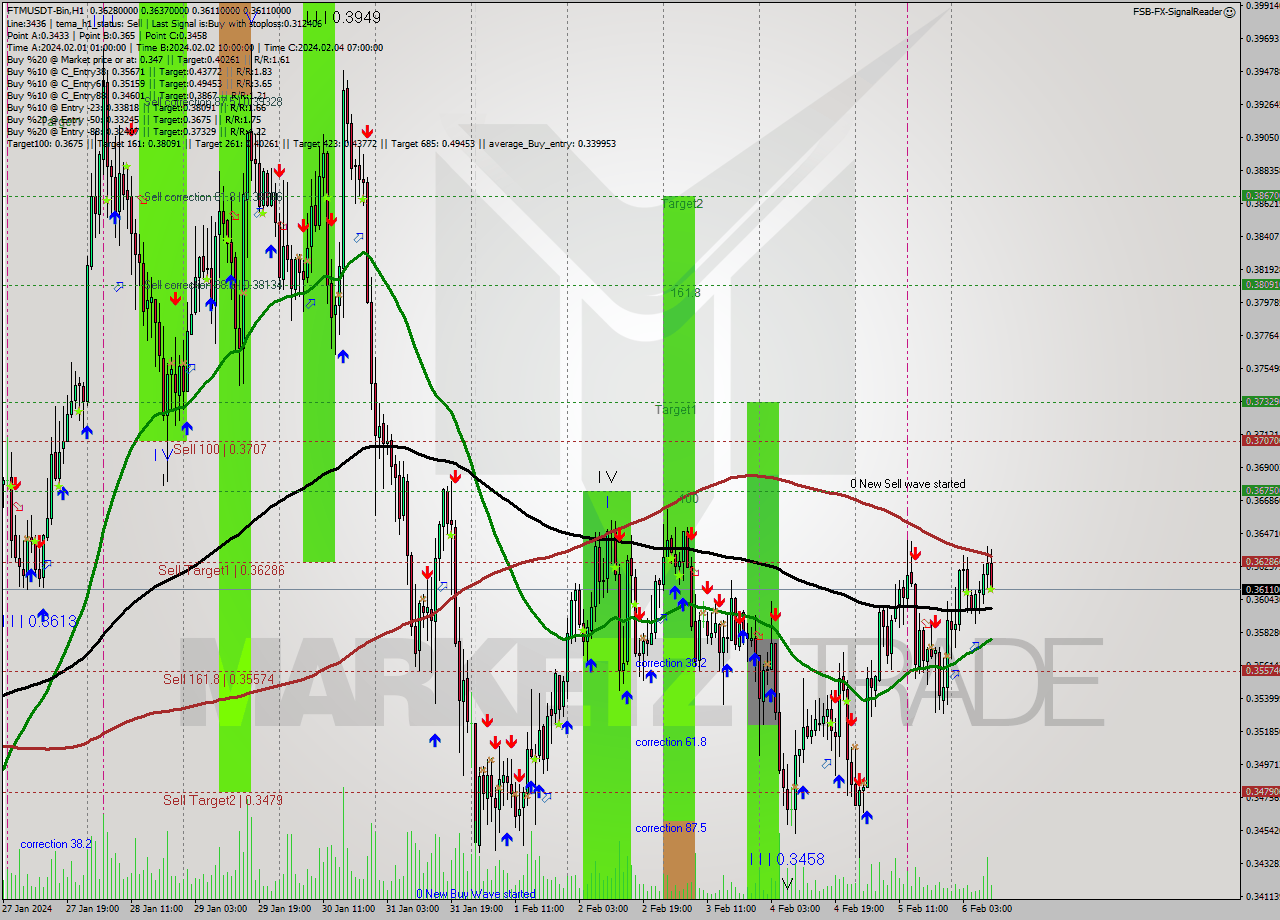Click the 'Target100: 0.3675' summary line
Viewport: 1280px width, 920px height.
point(311,143)
